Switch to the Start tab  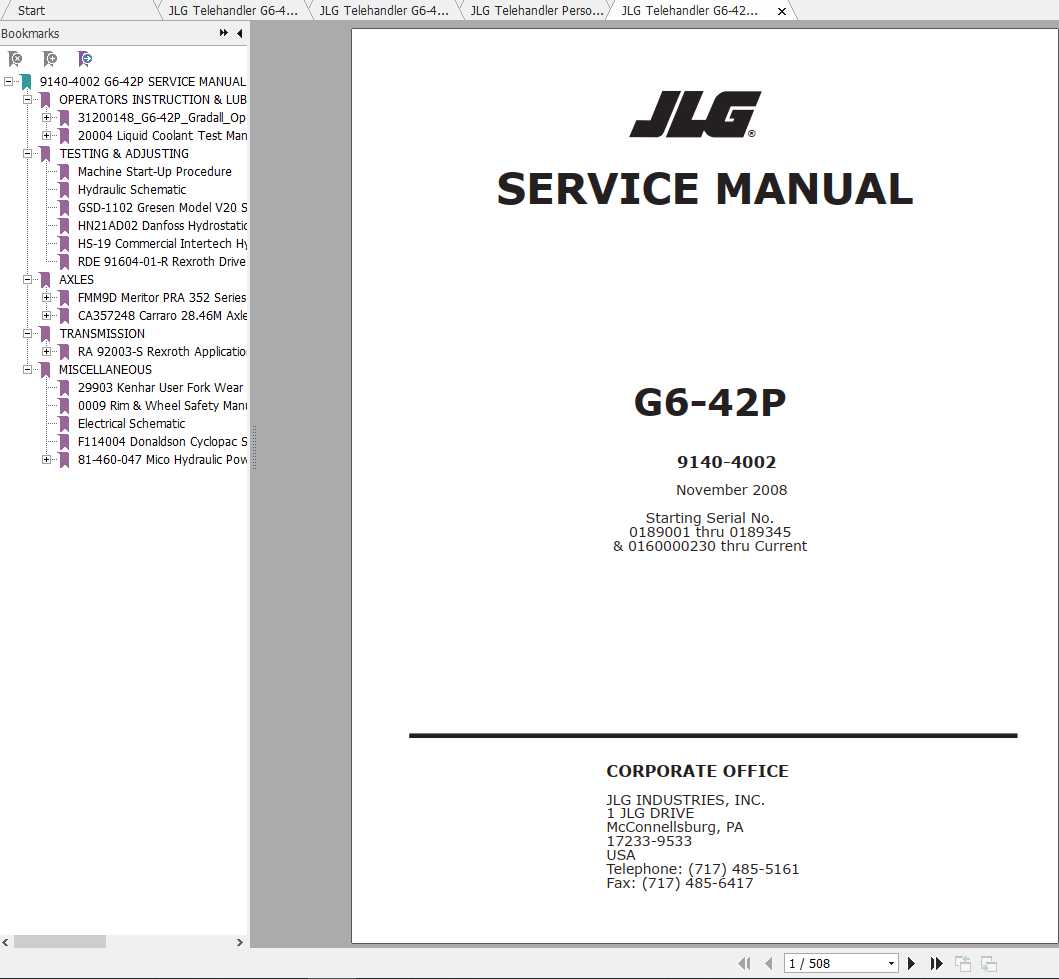pos(31,10)
